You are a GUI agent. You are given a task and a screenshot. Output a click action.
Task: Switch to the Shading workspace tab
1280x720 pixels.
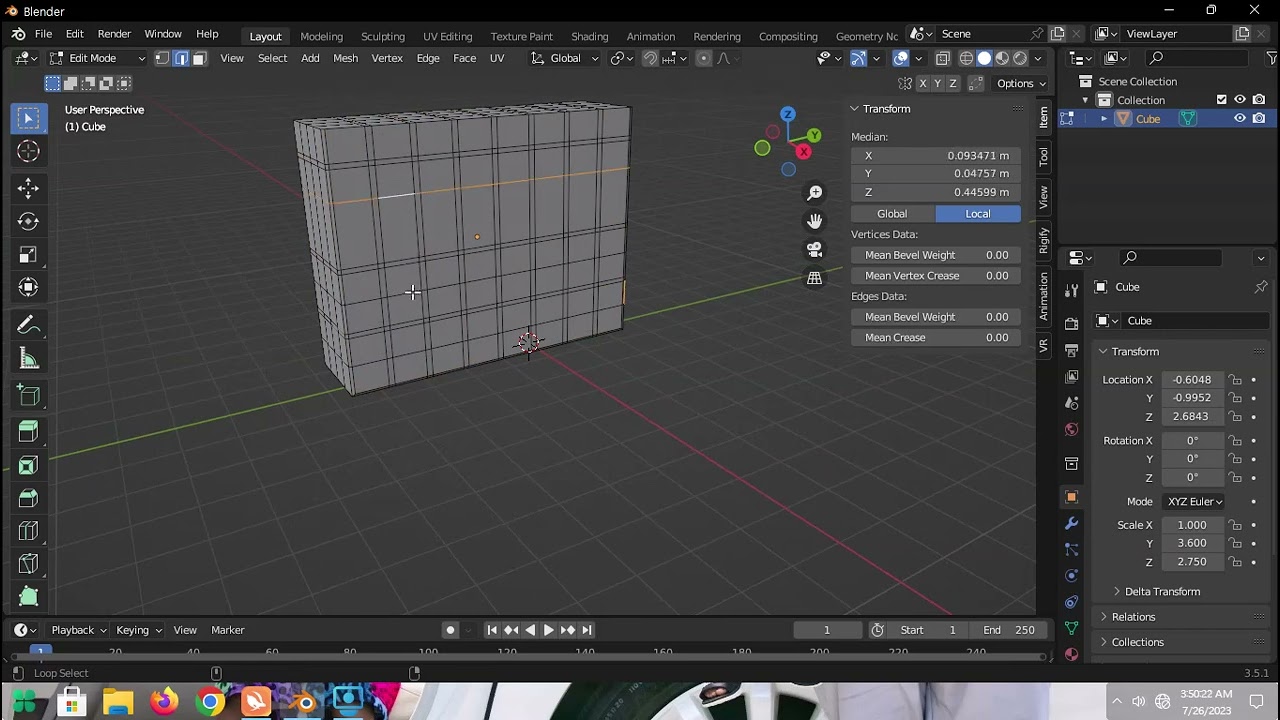pos(589,36)
